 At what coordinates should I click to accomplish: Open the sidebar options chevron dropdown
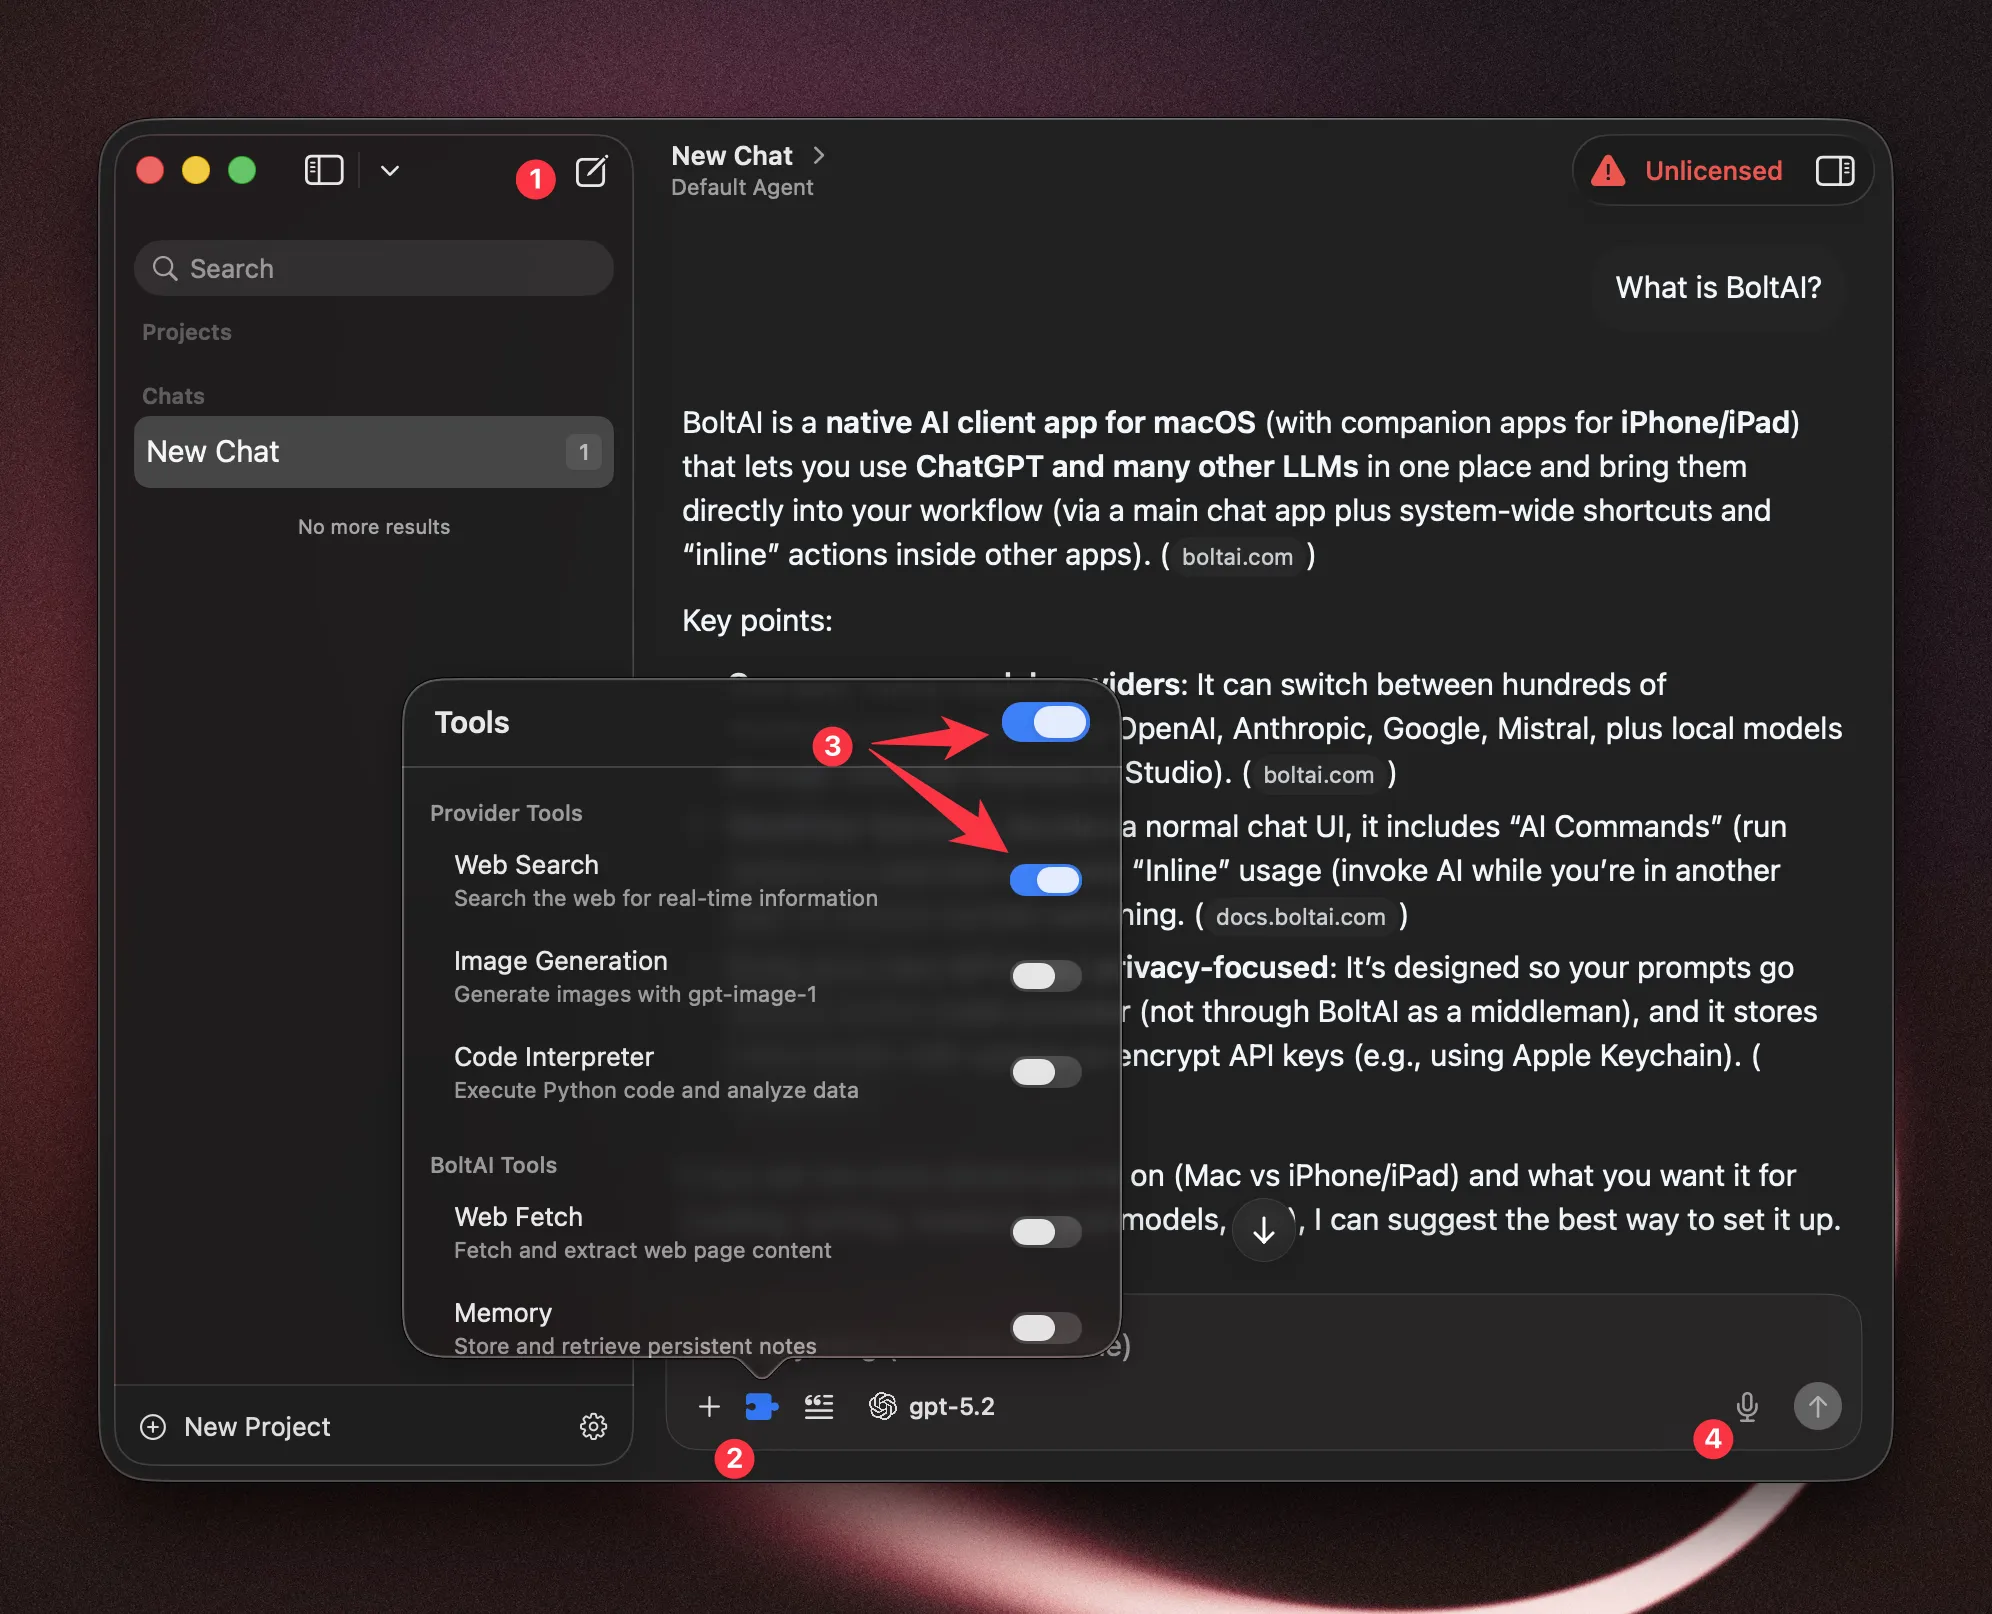point(390,170)
